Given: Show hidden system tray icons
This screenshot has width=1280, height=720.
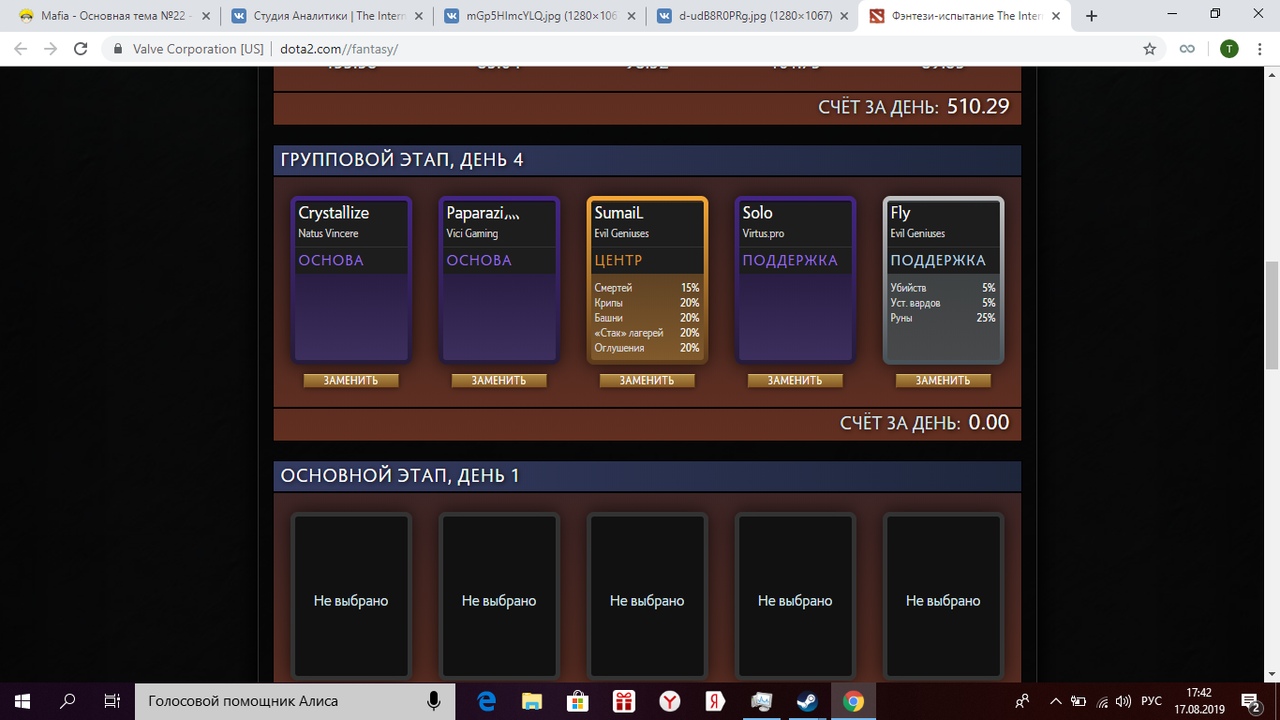Looking at the screenshot, I should pyautogui.click(x=1055, y=701).
